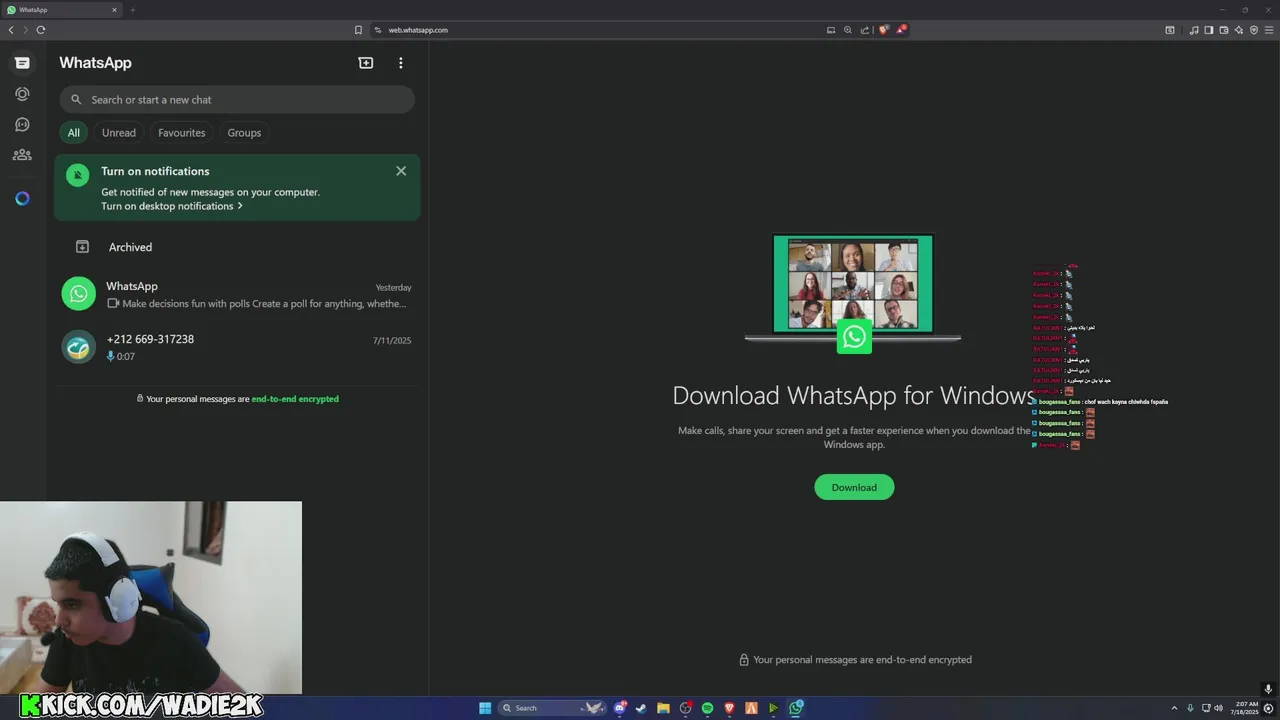Viewport: 1280px width, 720px height.
Task: Open the Brave Wallet icon
Action: tap(1224, 30)
